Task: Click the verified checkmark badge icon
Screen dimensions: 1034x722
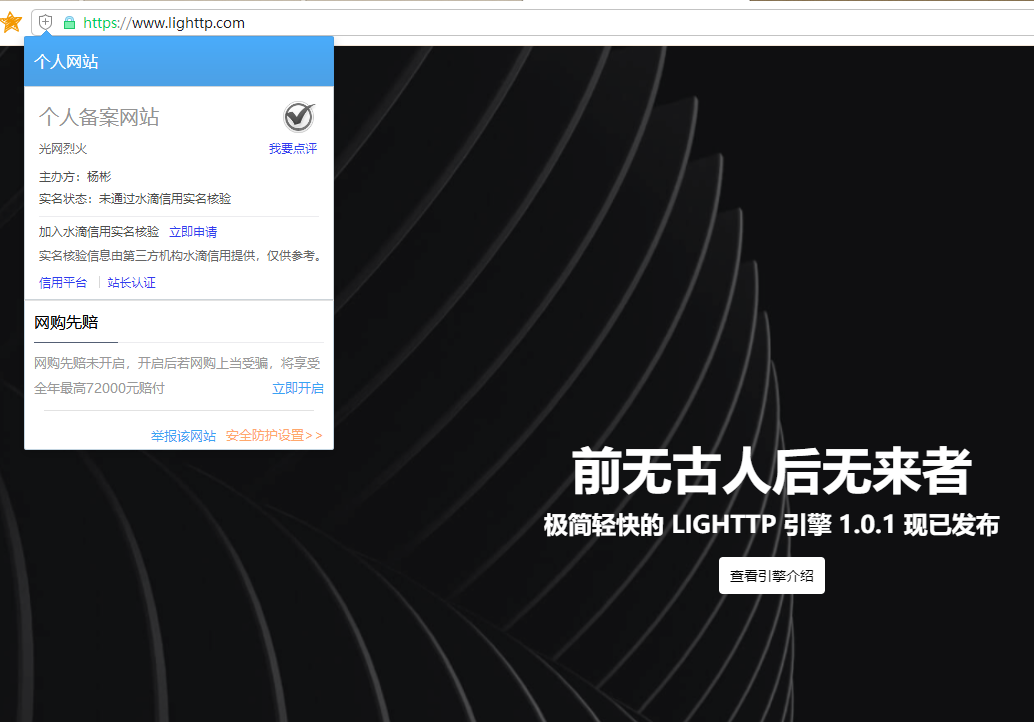Action: click(299, 117)
